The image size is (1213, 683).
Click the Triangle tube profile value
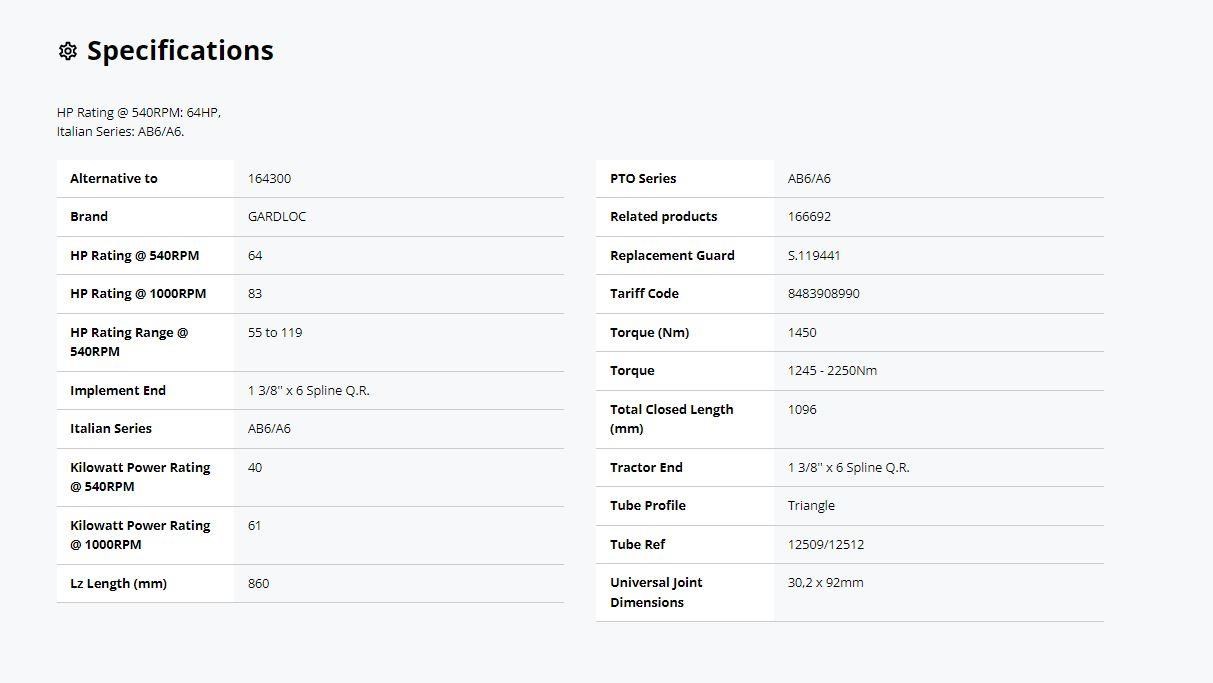pyautogui.click(x=811, y=506)
